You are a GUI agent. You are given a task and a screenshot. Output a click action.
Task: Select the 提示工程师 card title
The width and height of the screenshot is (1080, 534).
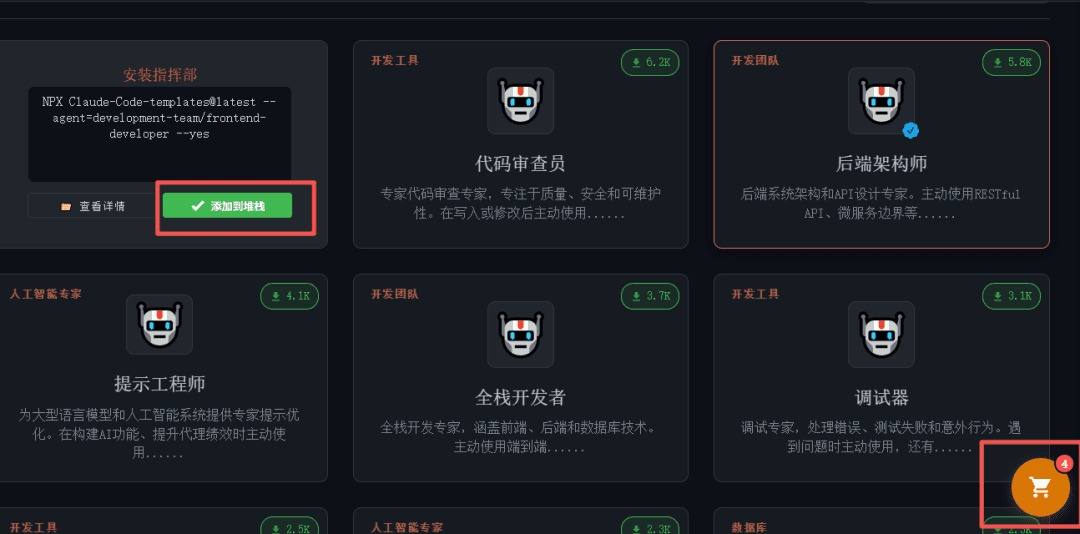click(x=159, y=383)
